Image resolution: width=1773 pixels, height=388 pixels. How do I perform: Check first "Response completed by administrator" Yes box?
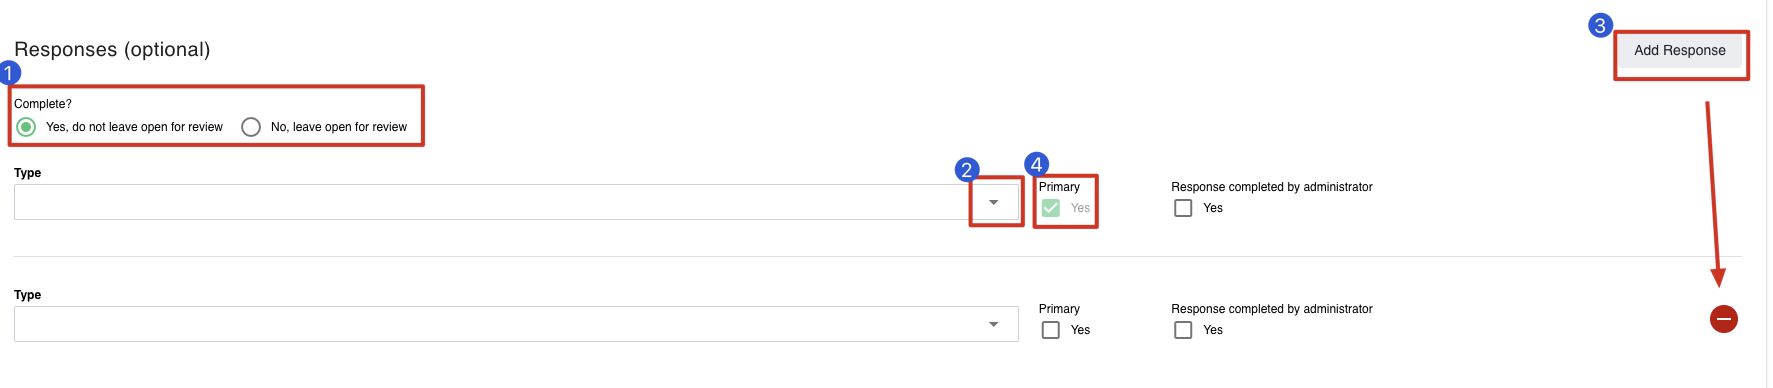click(x=1183, y=208)
